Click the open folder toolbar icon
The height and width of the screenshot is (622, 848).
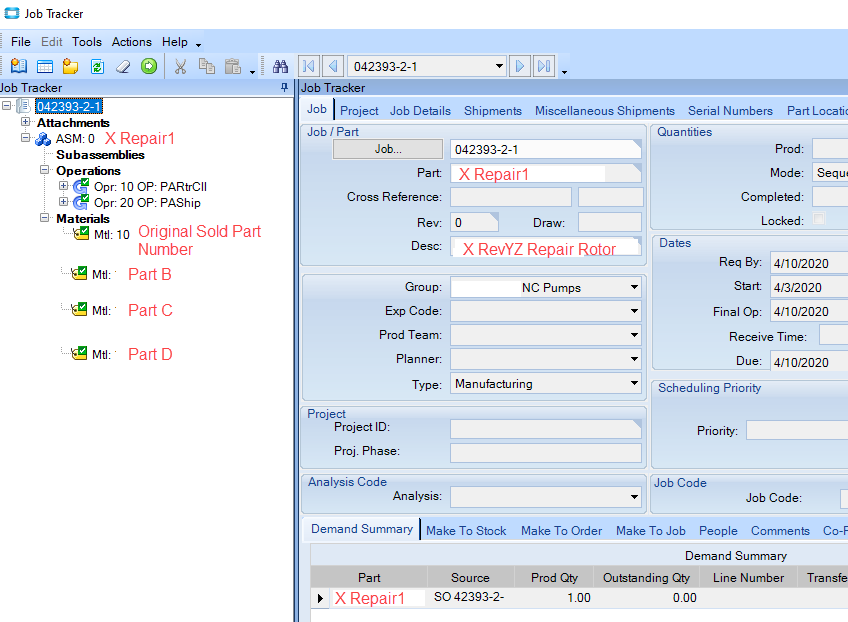coord(70,67)
